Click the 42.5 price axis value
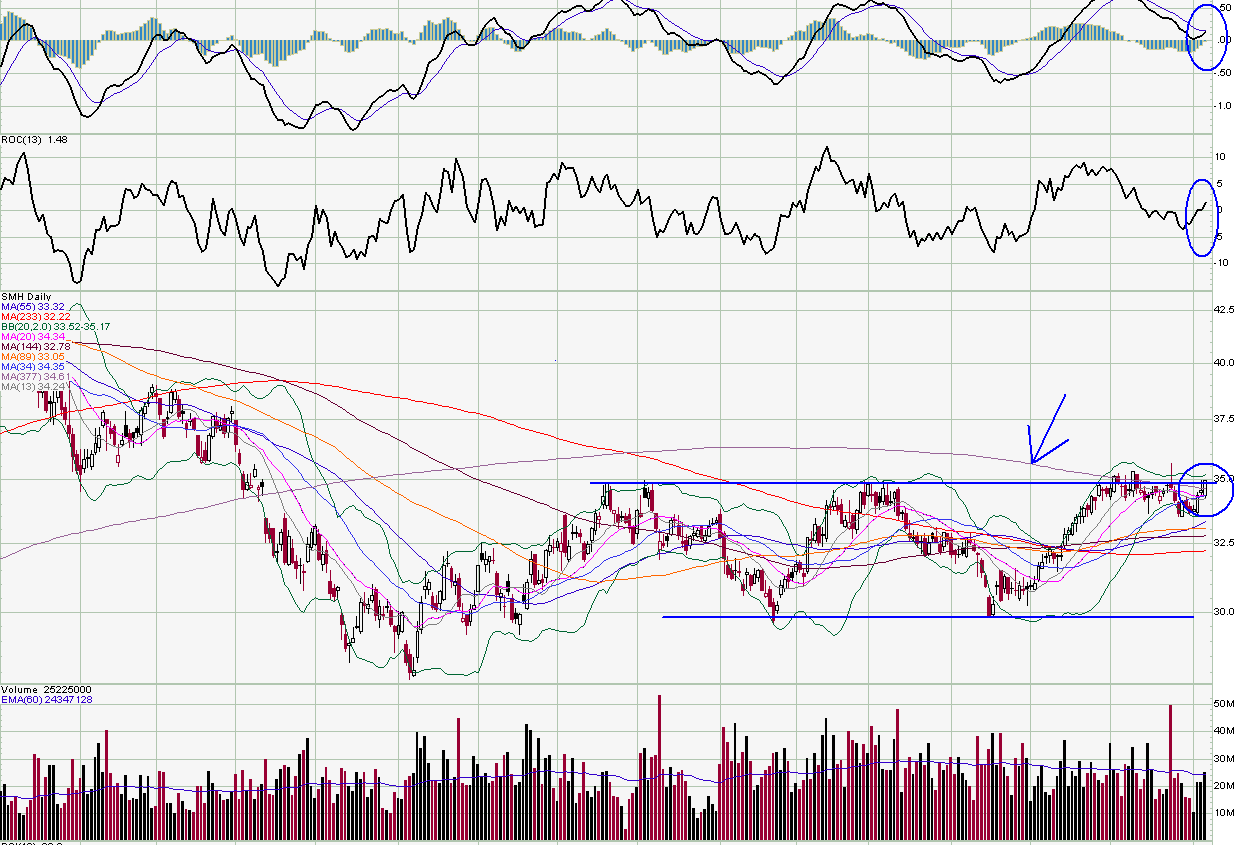The image size is (1247, 845). point(1223,310)
